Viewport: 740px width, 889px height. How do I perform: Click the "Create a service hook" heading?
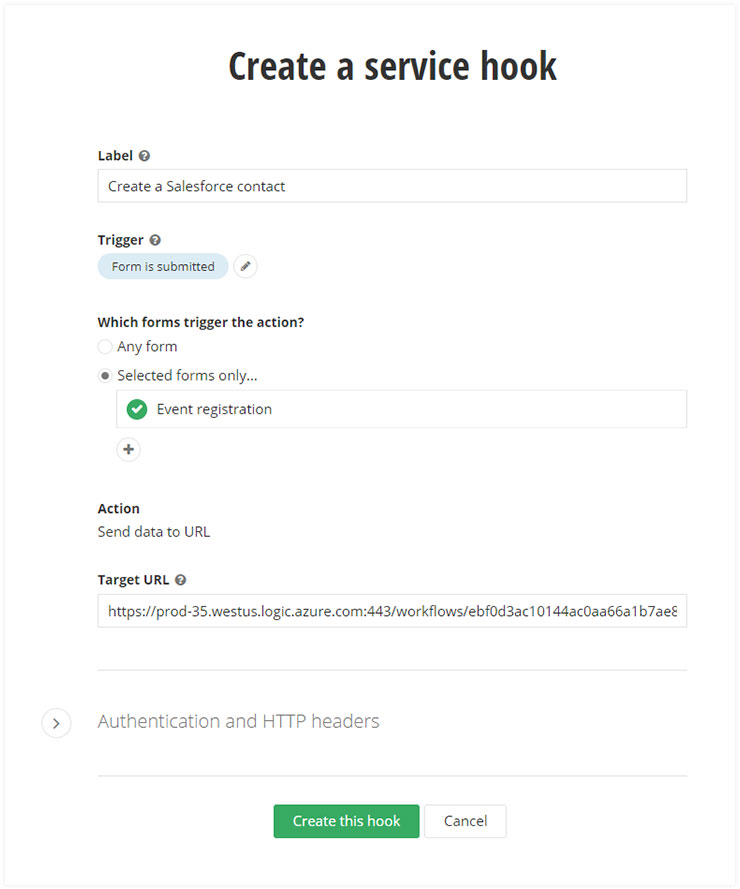point(392,66)
